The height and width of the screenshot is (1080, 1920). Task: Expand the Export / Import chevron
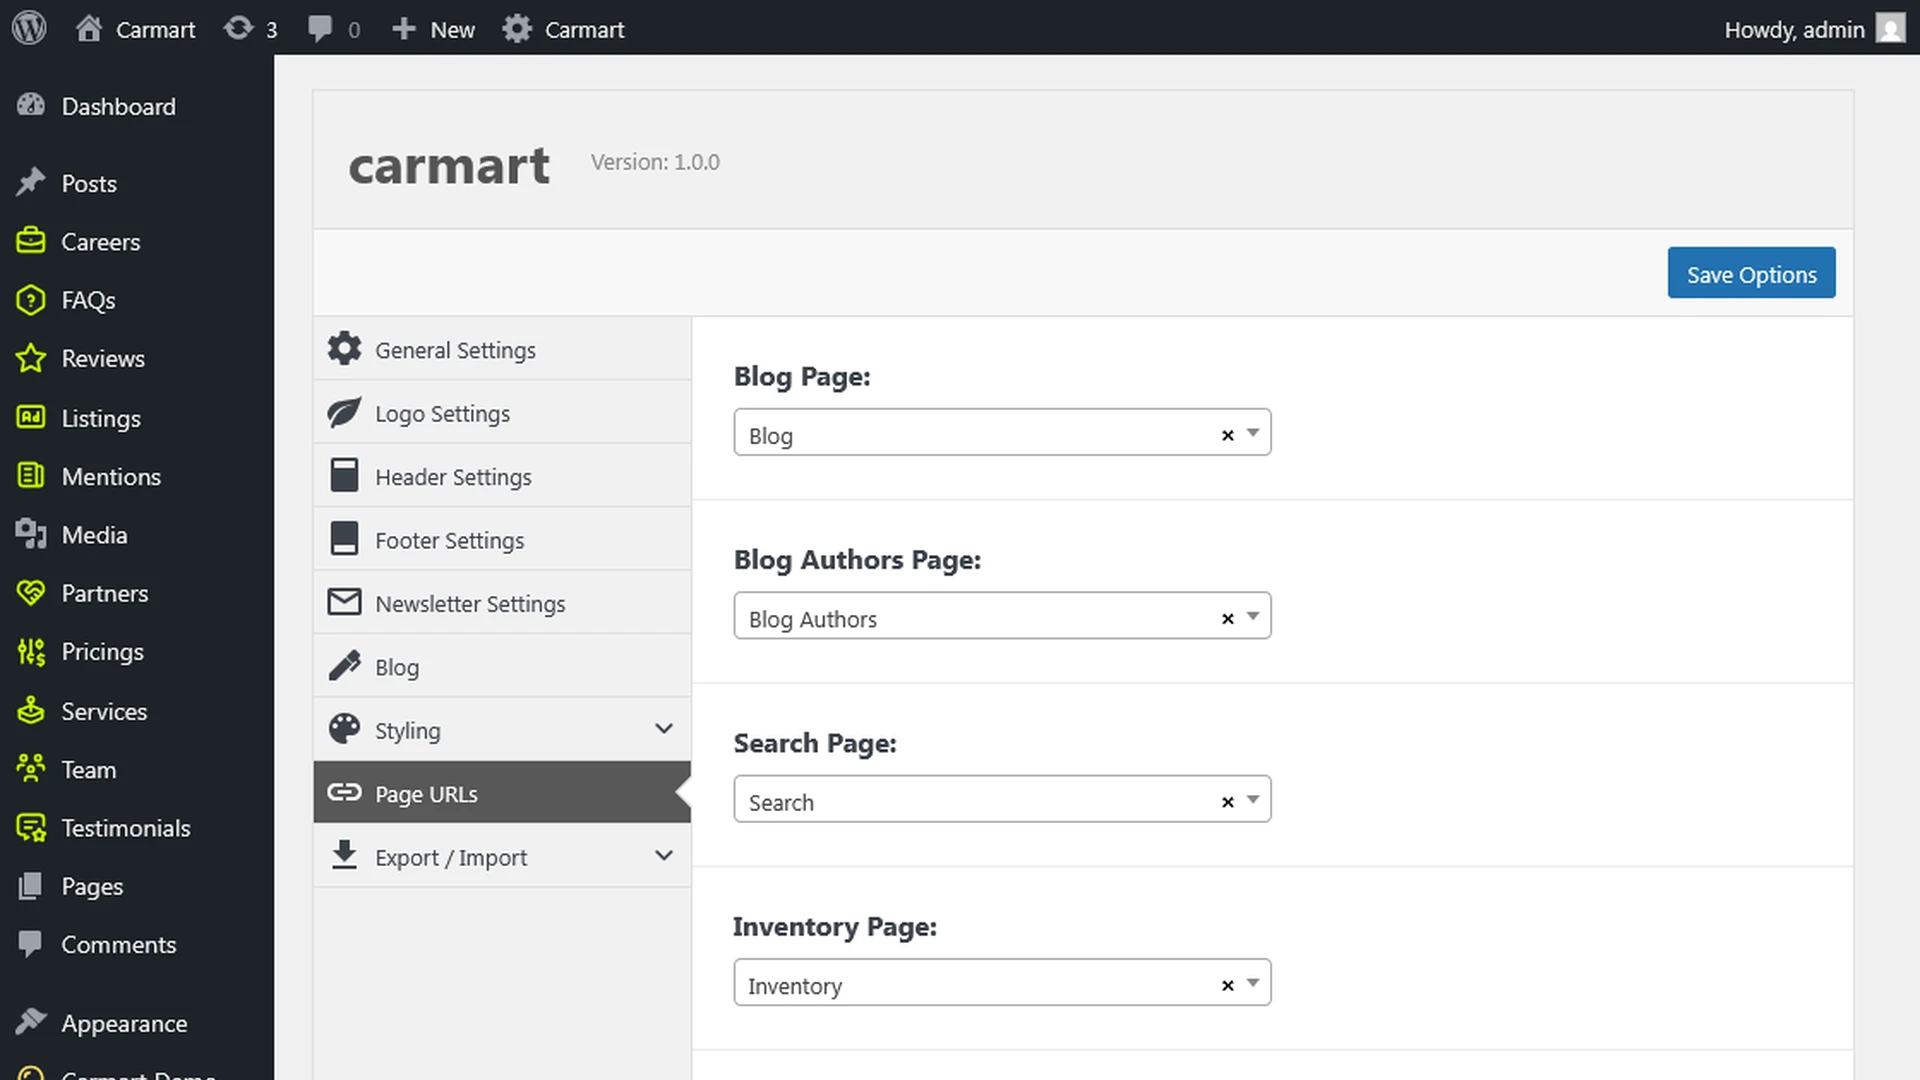[x=664, y=856]
